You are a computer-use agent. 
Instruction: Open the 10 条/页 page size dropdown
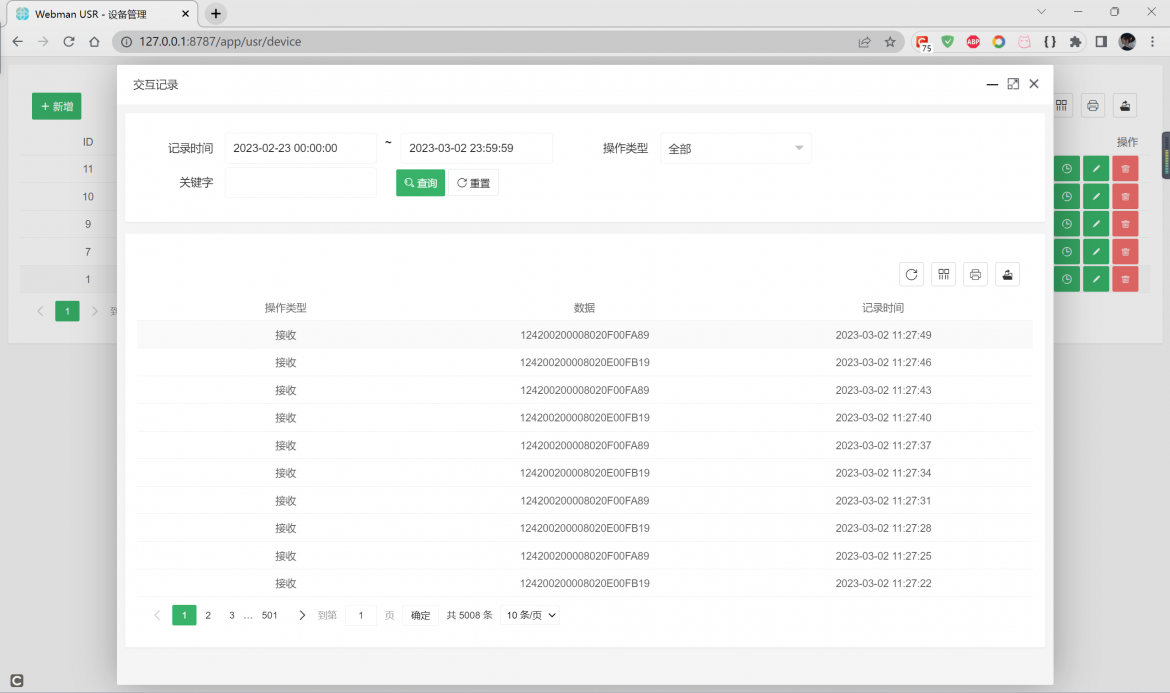click(531, 615)
